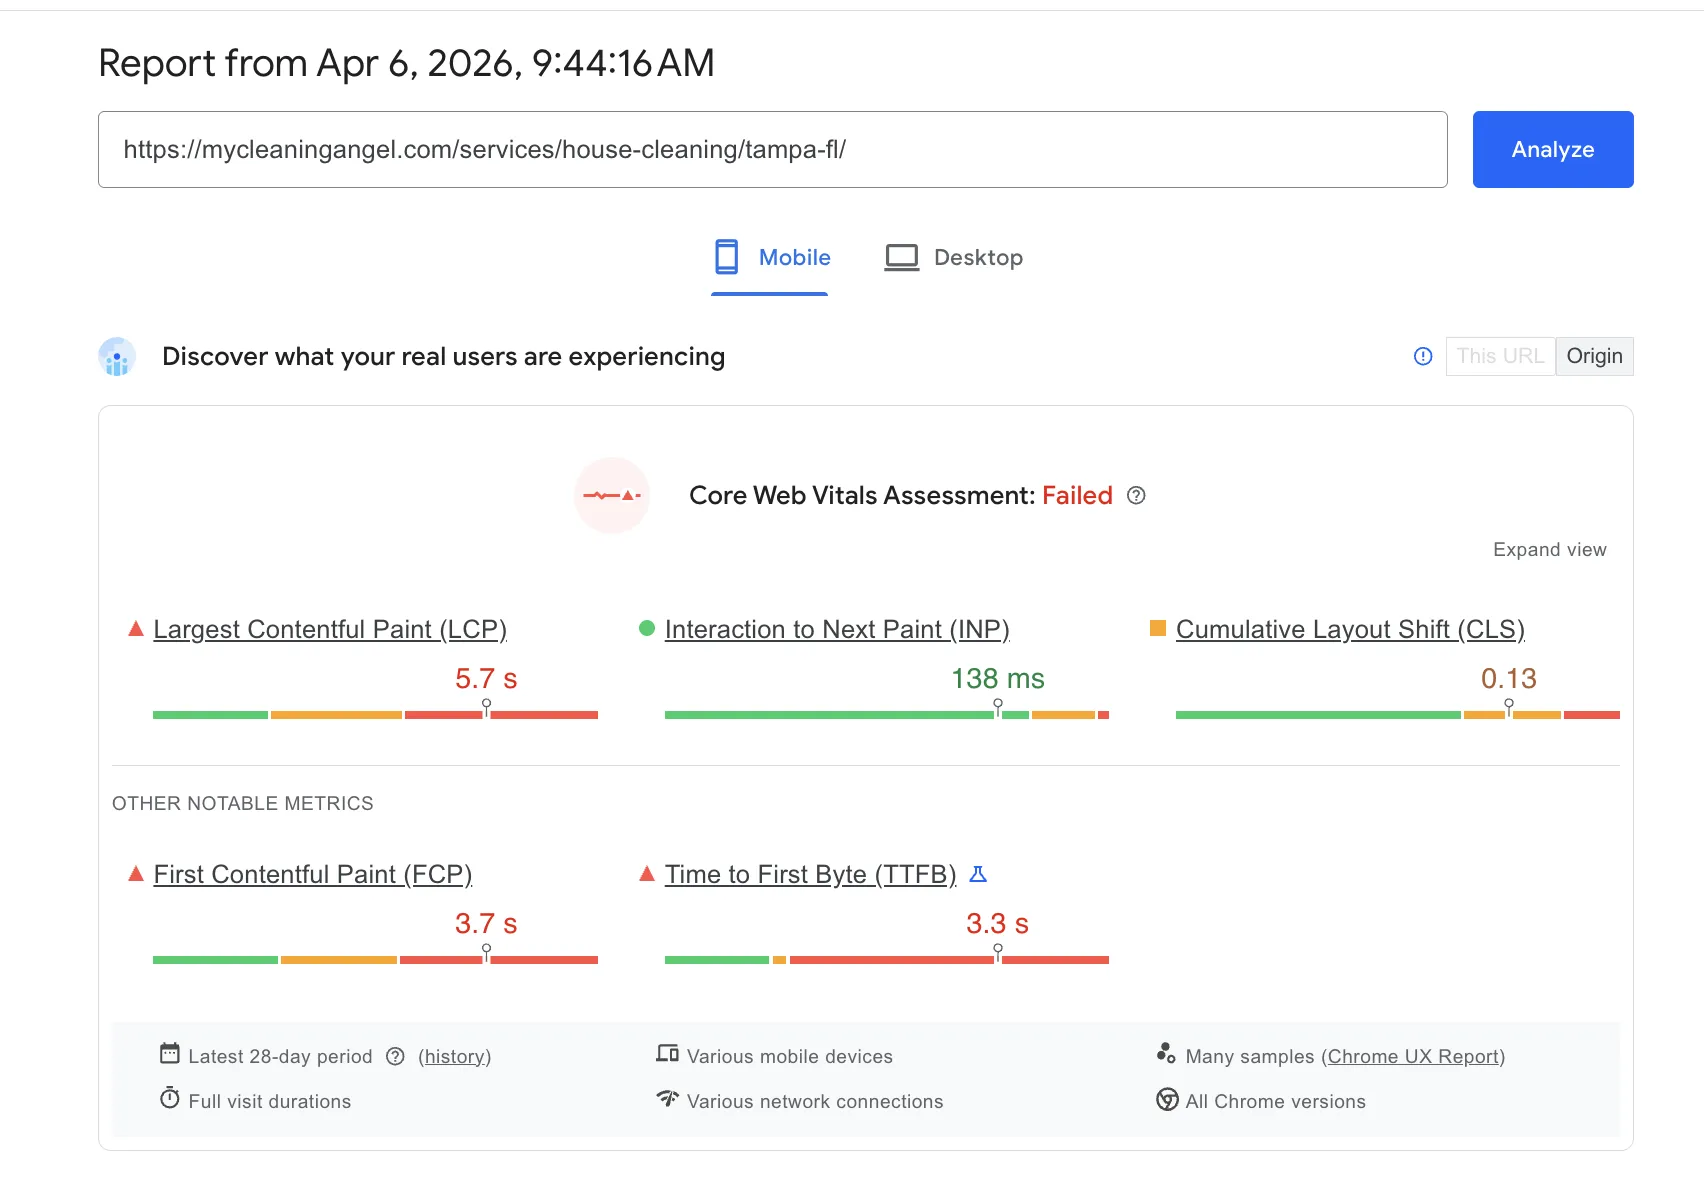Open the history link for the period
Viewport: 1704px width, 1178px height.
pyautogui.click(x=455, y=1056)
